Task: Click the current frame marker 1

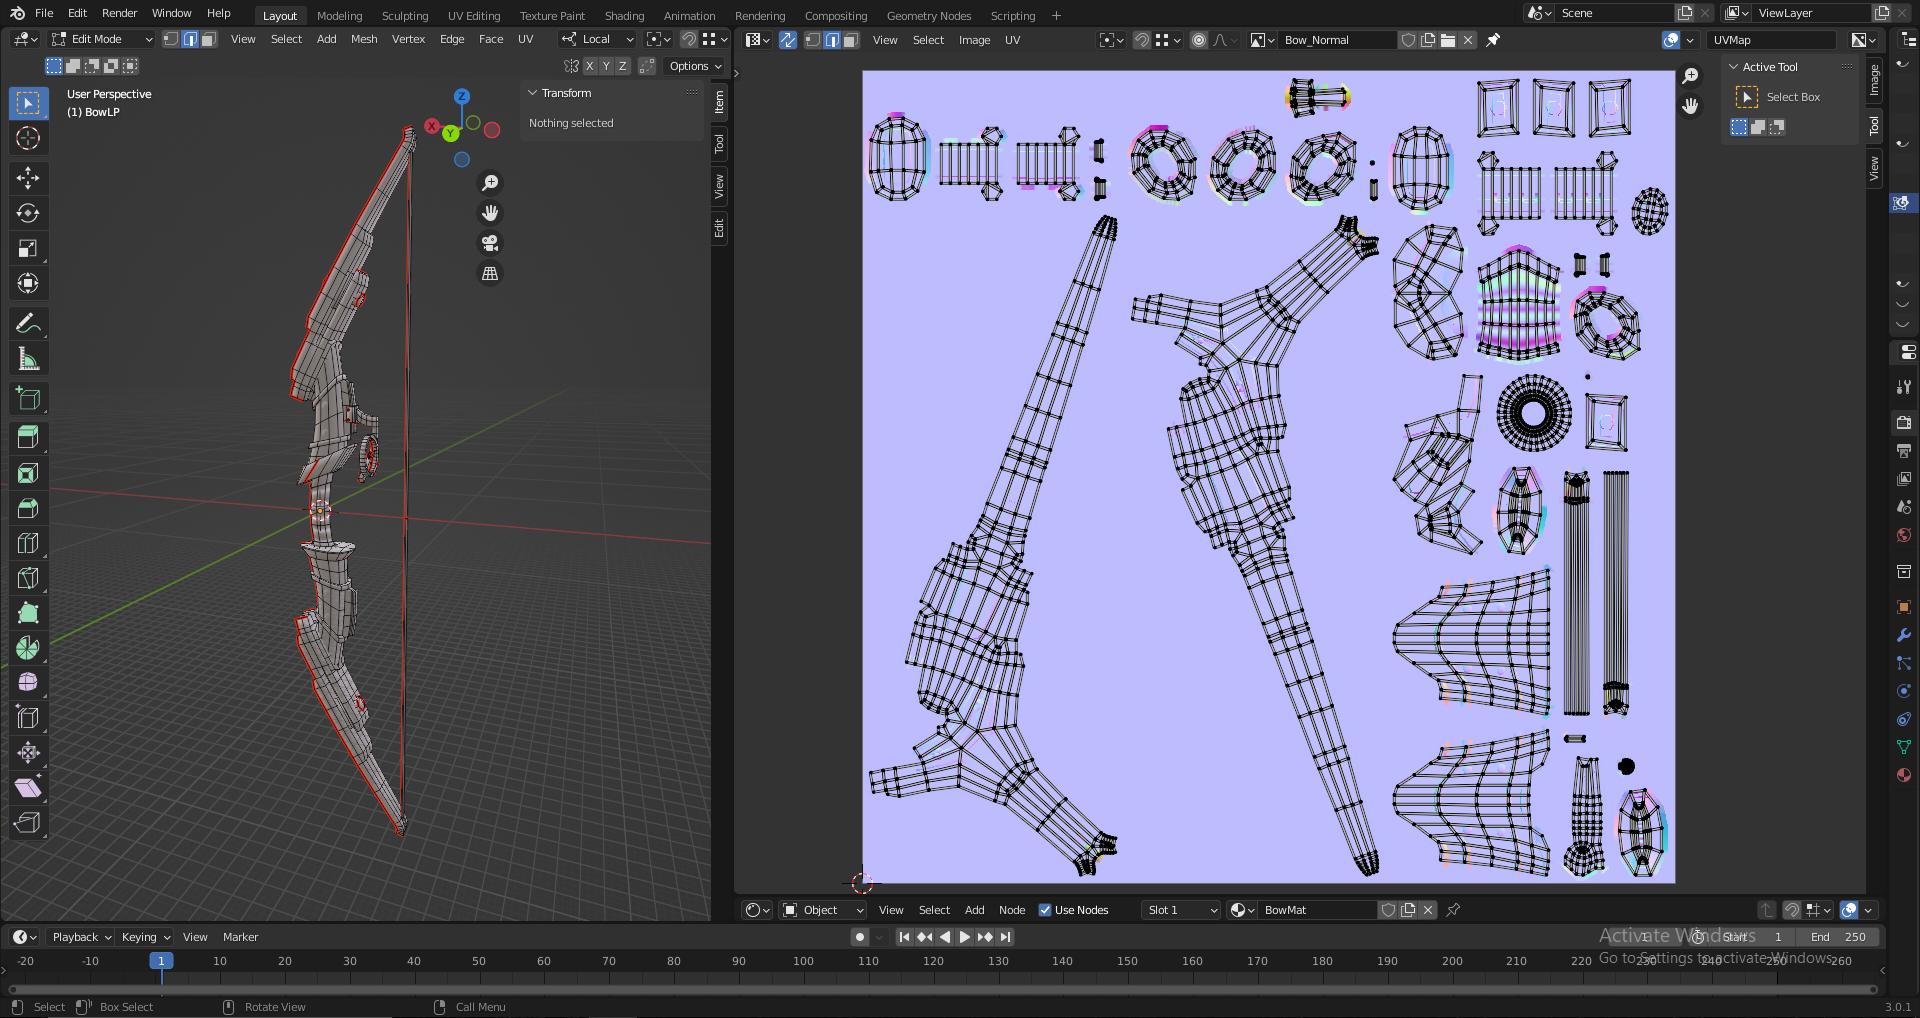Action: 161,961
